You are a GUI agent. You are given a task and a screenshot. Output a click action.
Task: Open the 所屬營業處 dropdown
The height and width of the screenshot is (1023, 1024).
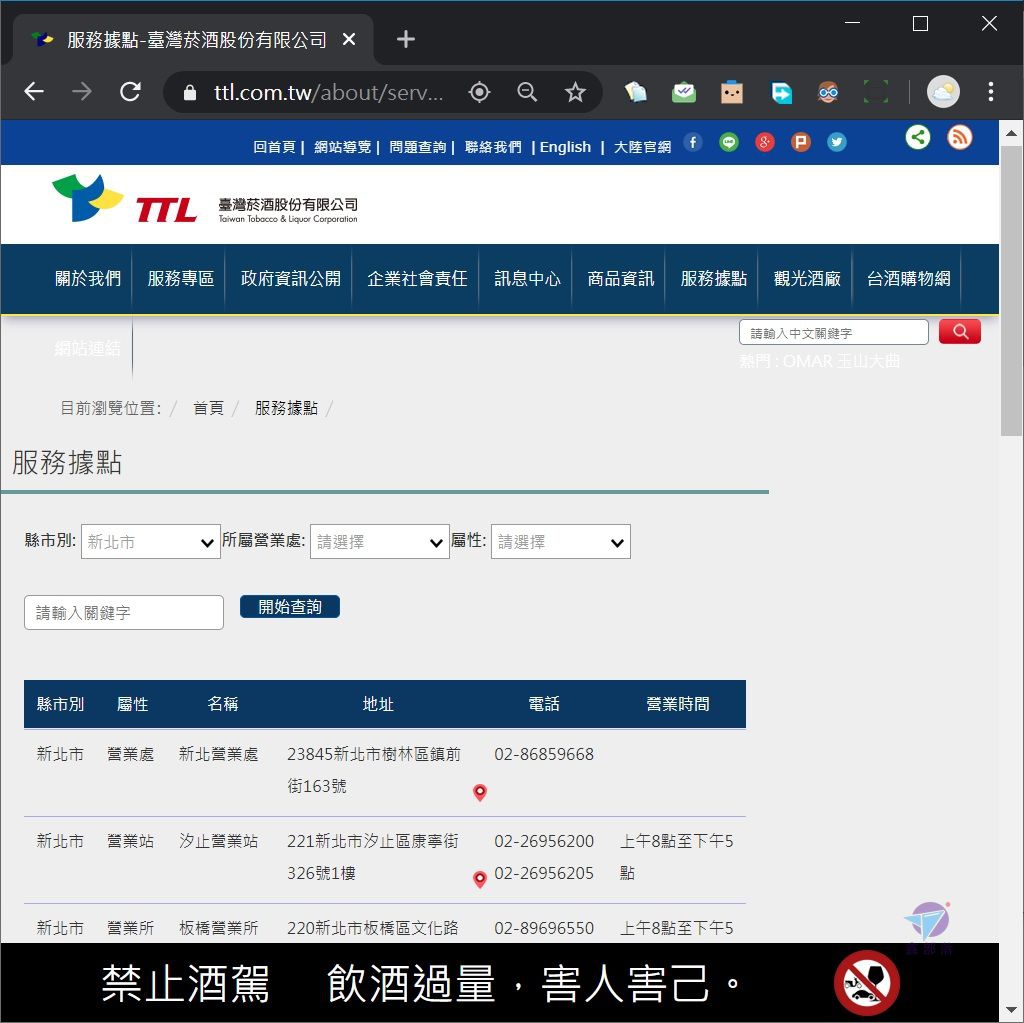(379, 542)
